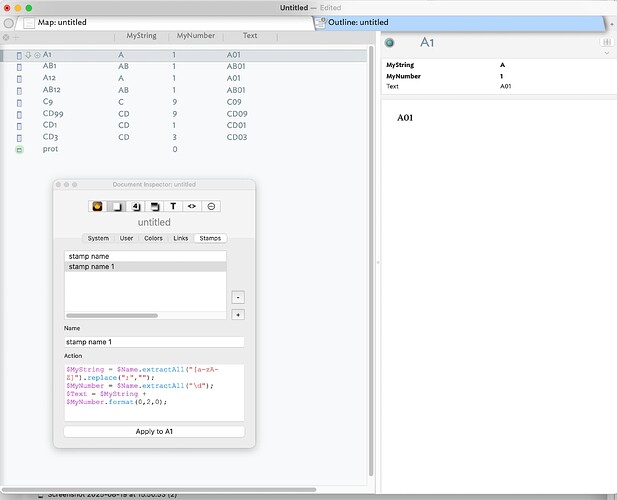This screenshot has width=617, height=500.
Task: Click the green prototype icon beside prot
Action: 19,149
